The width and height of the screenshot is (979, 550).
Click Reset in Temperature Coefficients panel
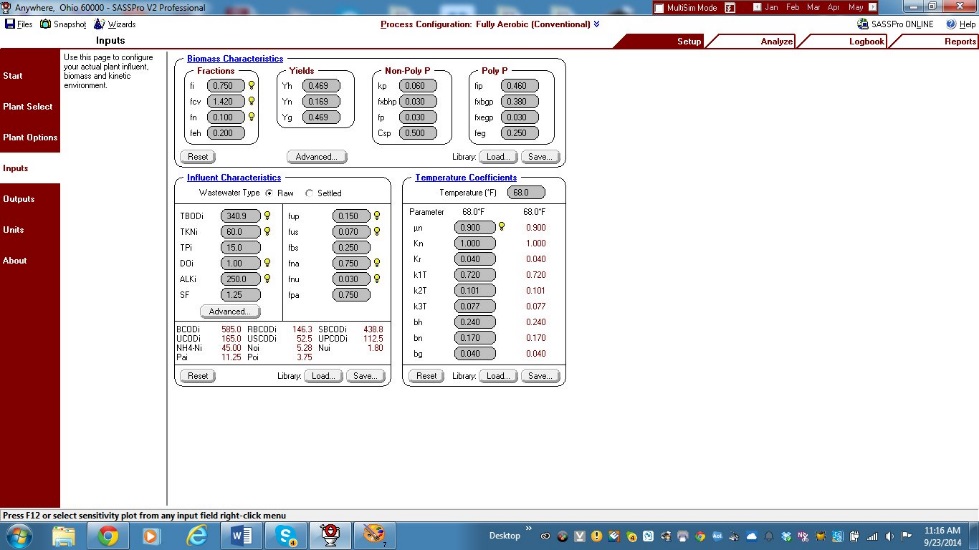click(x=427, y=376)
